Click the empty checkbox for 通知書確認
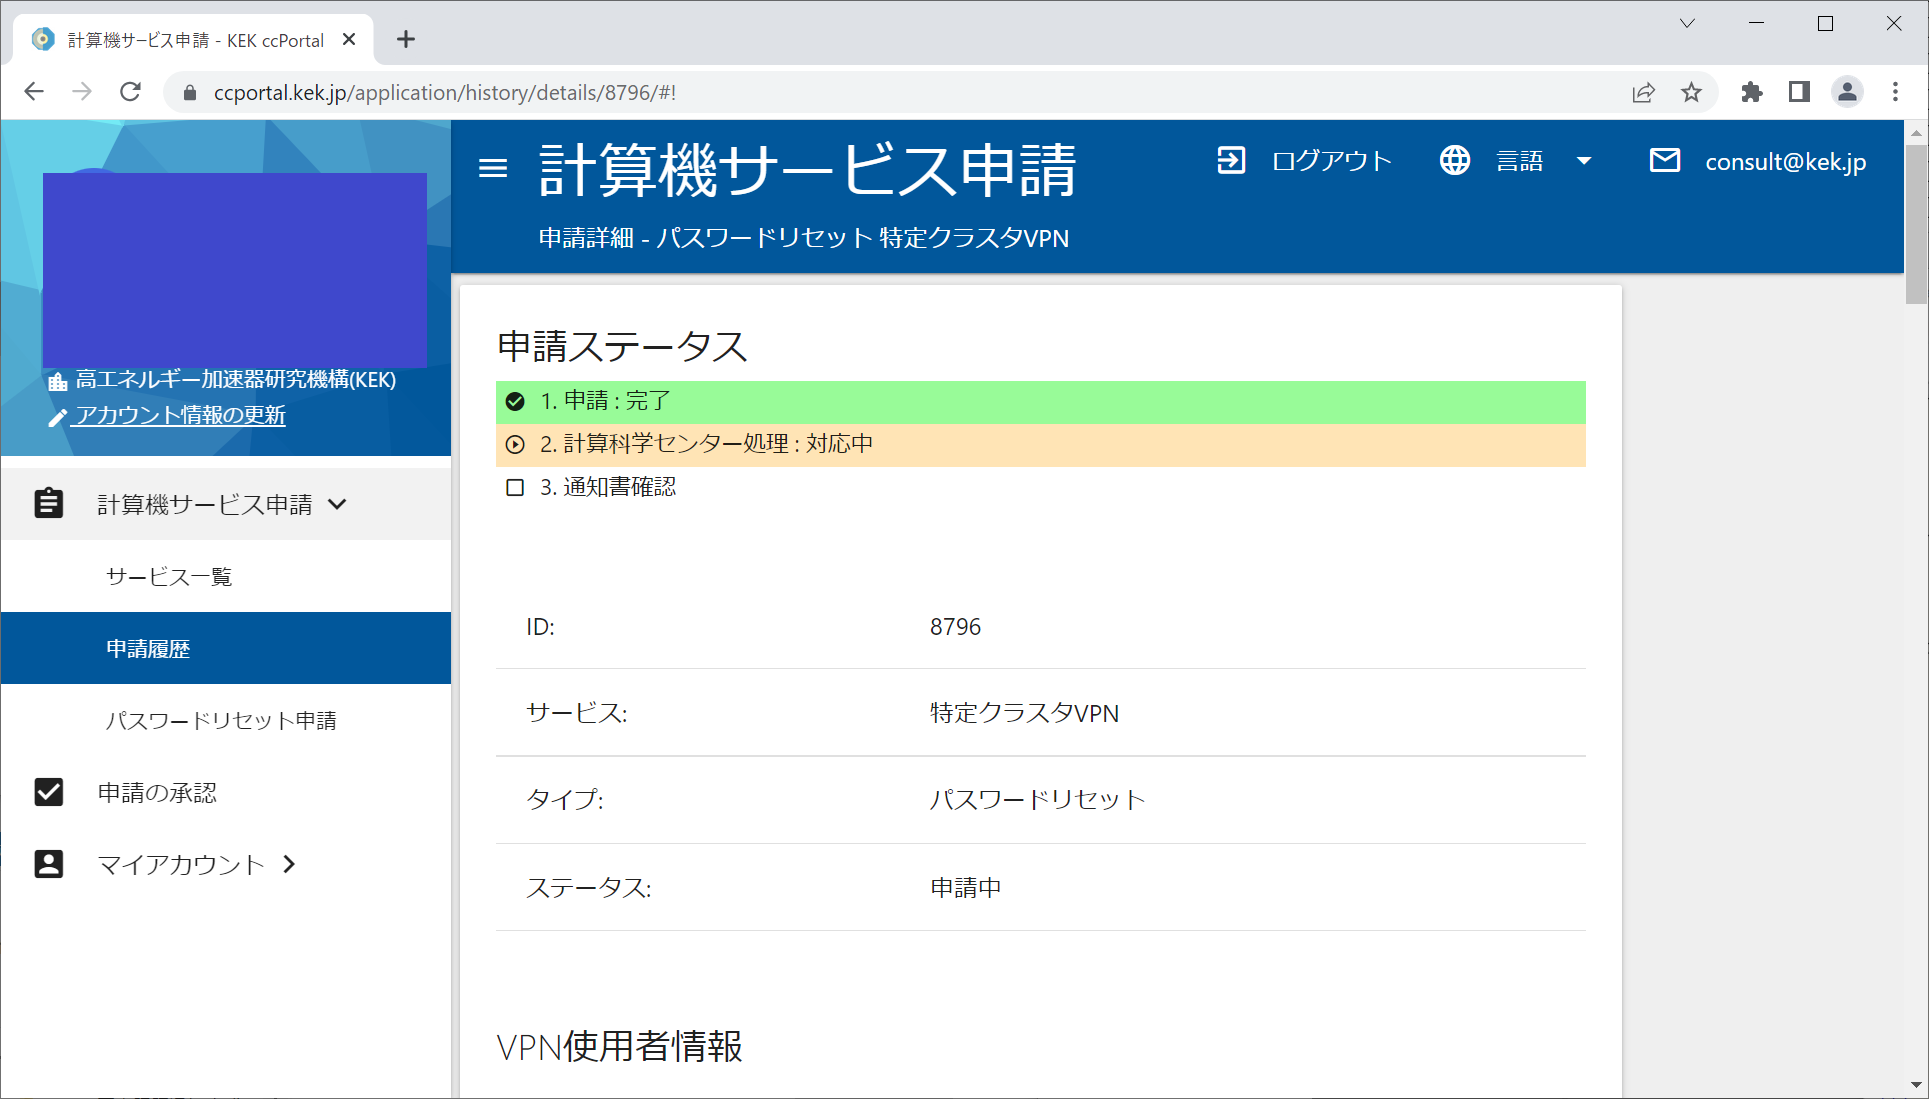The width and height of the screenshot is (1929, 1099). [515, 487]
